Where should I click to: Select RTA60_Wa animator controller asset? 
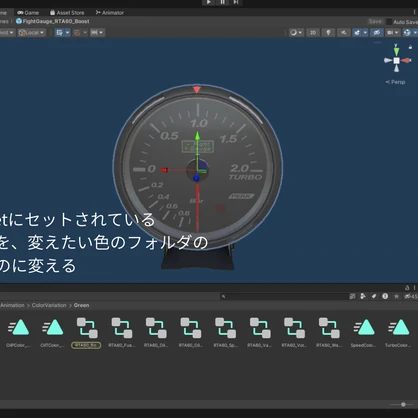click(x=329, y=332)
